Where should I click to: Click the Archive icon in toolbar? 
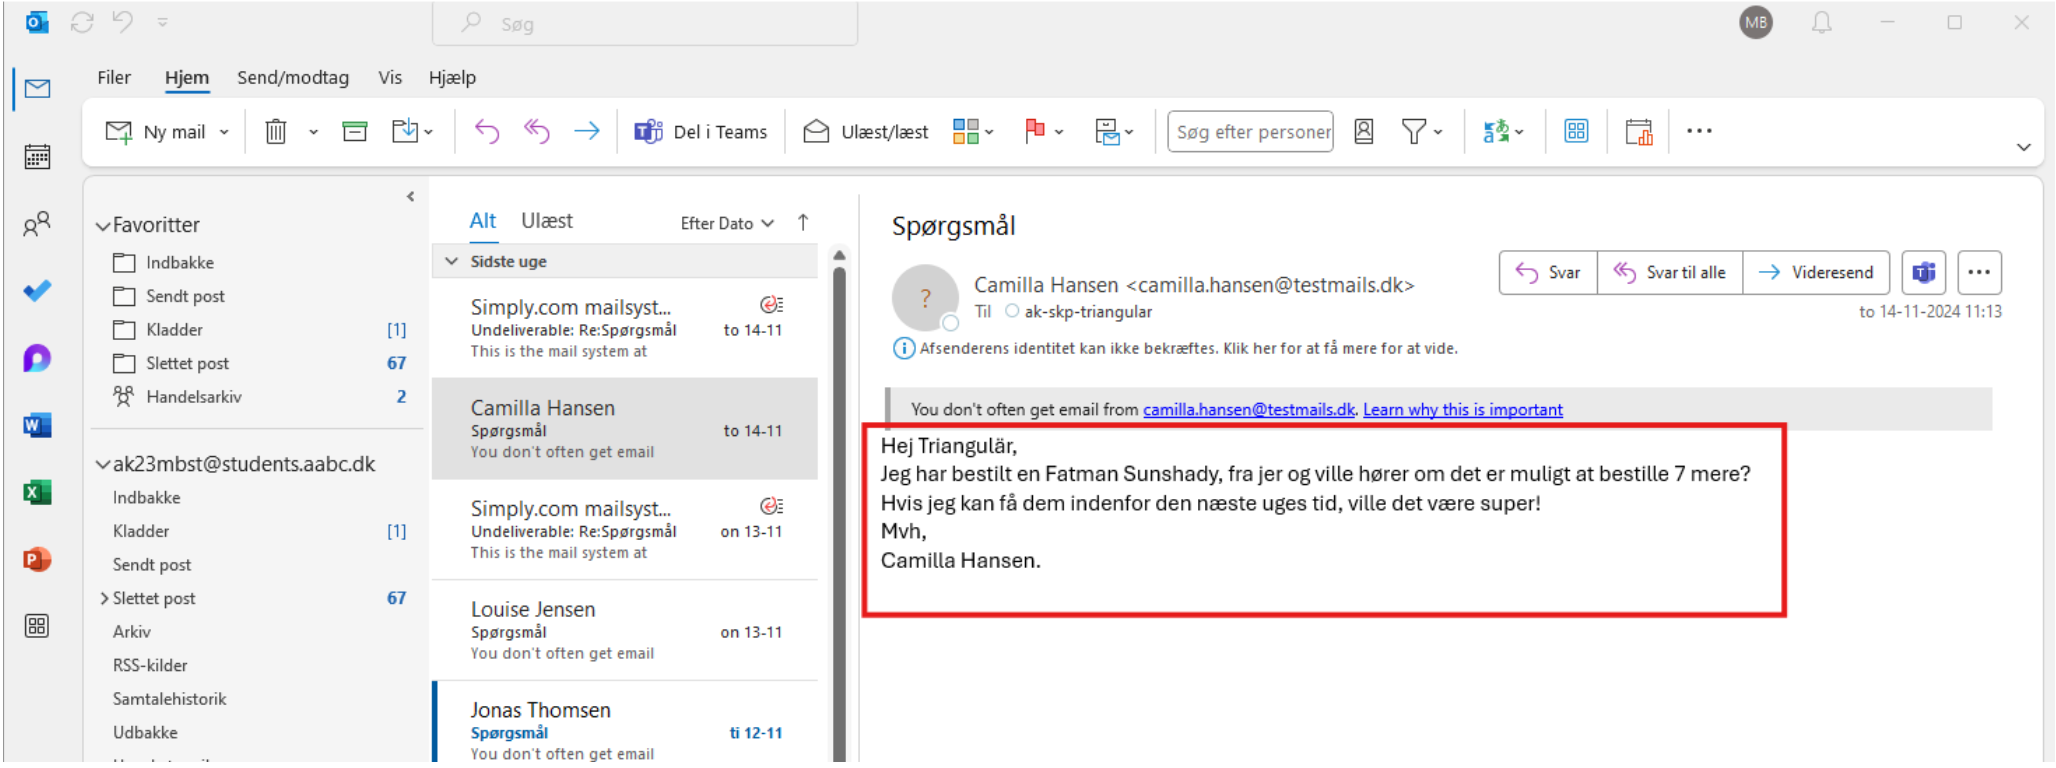coord(354,132)
